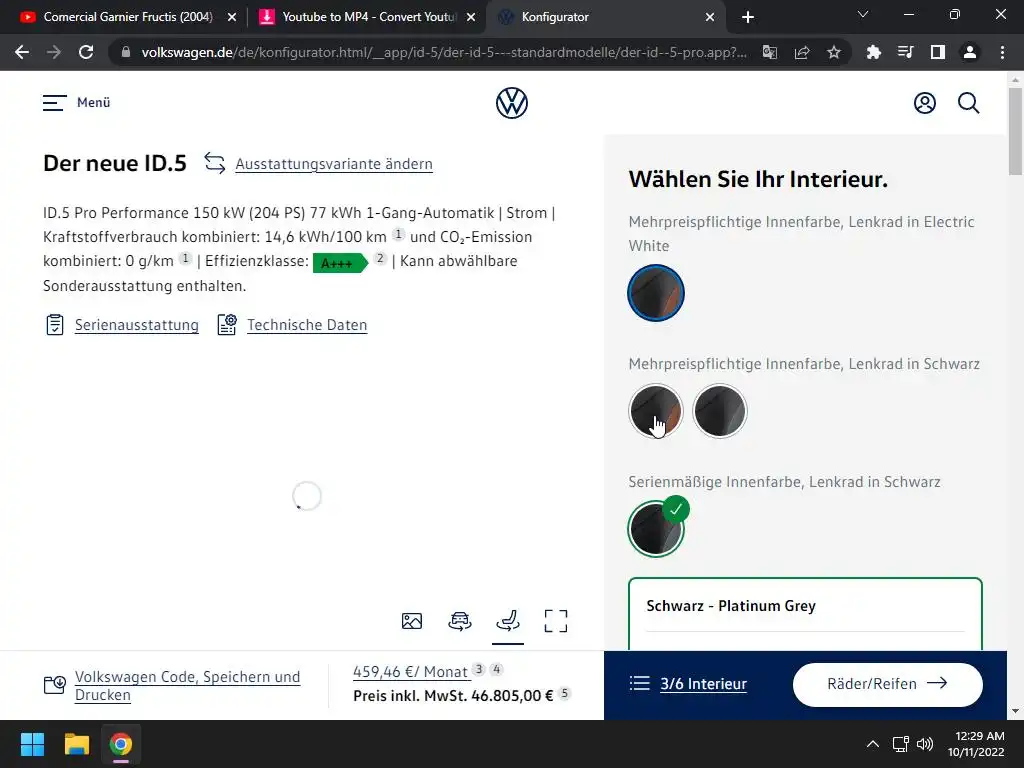Select the interior seat view icon
The height and width of the screenshot is (768, 1024).
pyautogui.click(x=507, y=620)
